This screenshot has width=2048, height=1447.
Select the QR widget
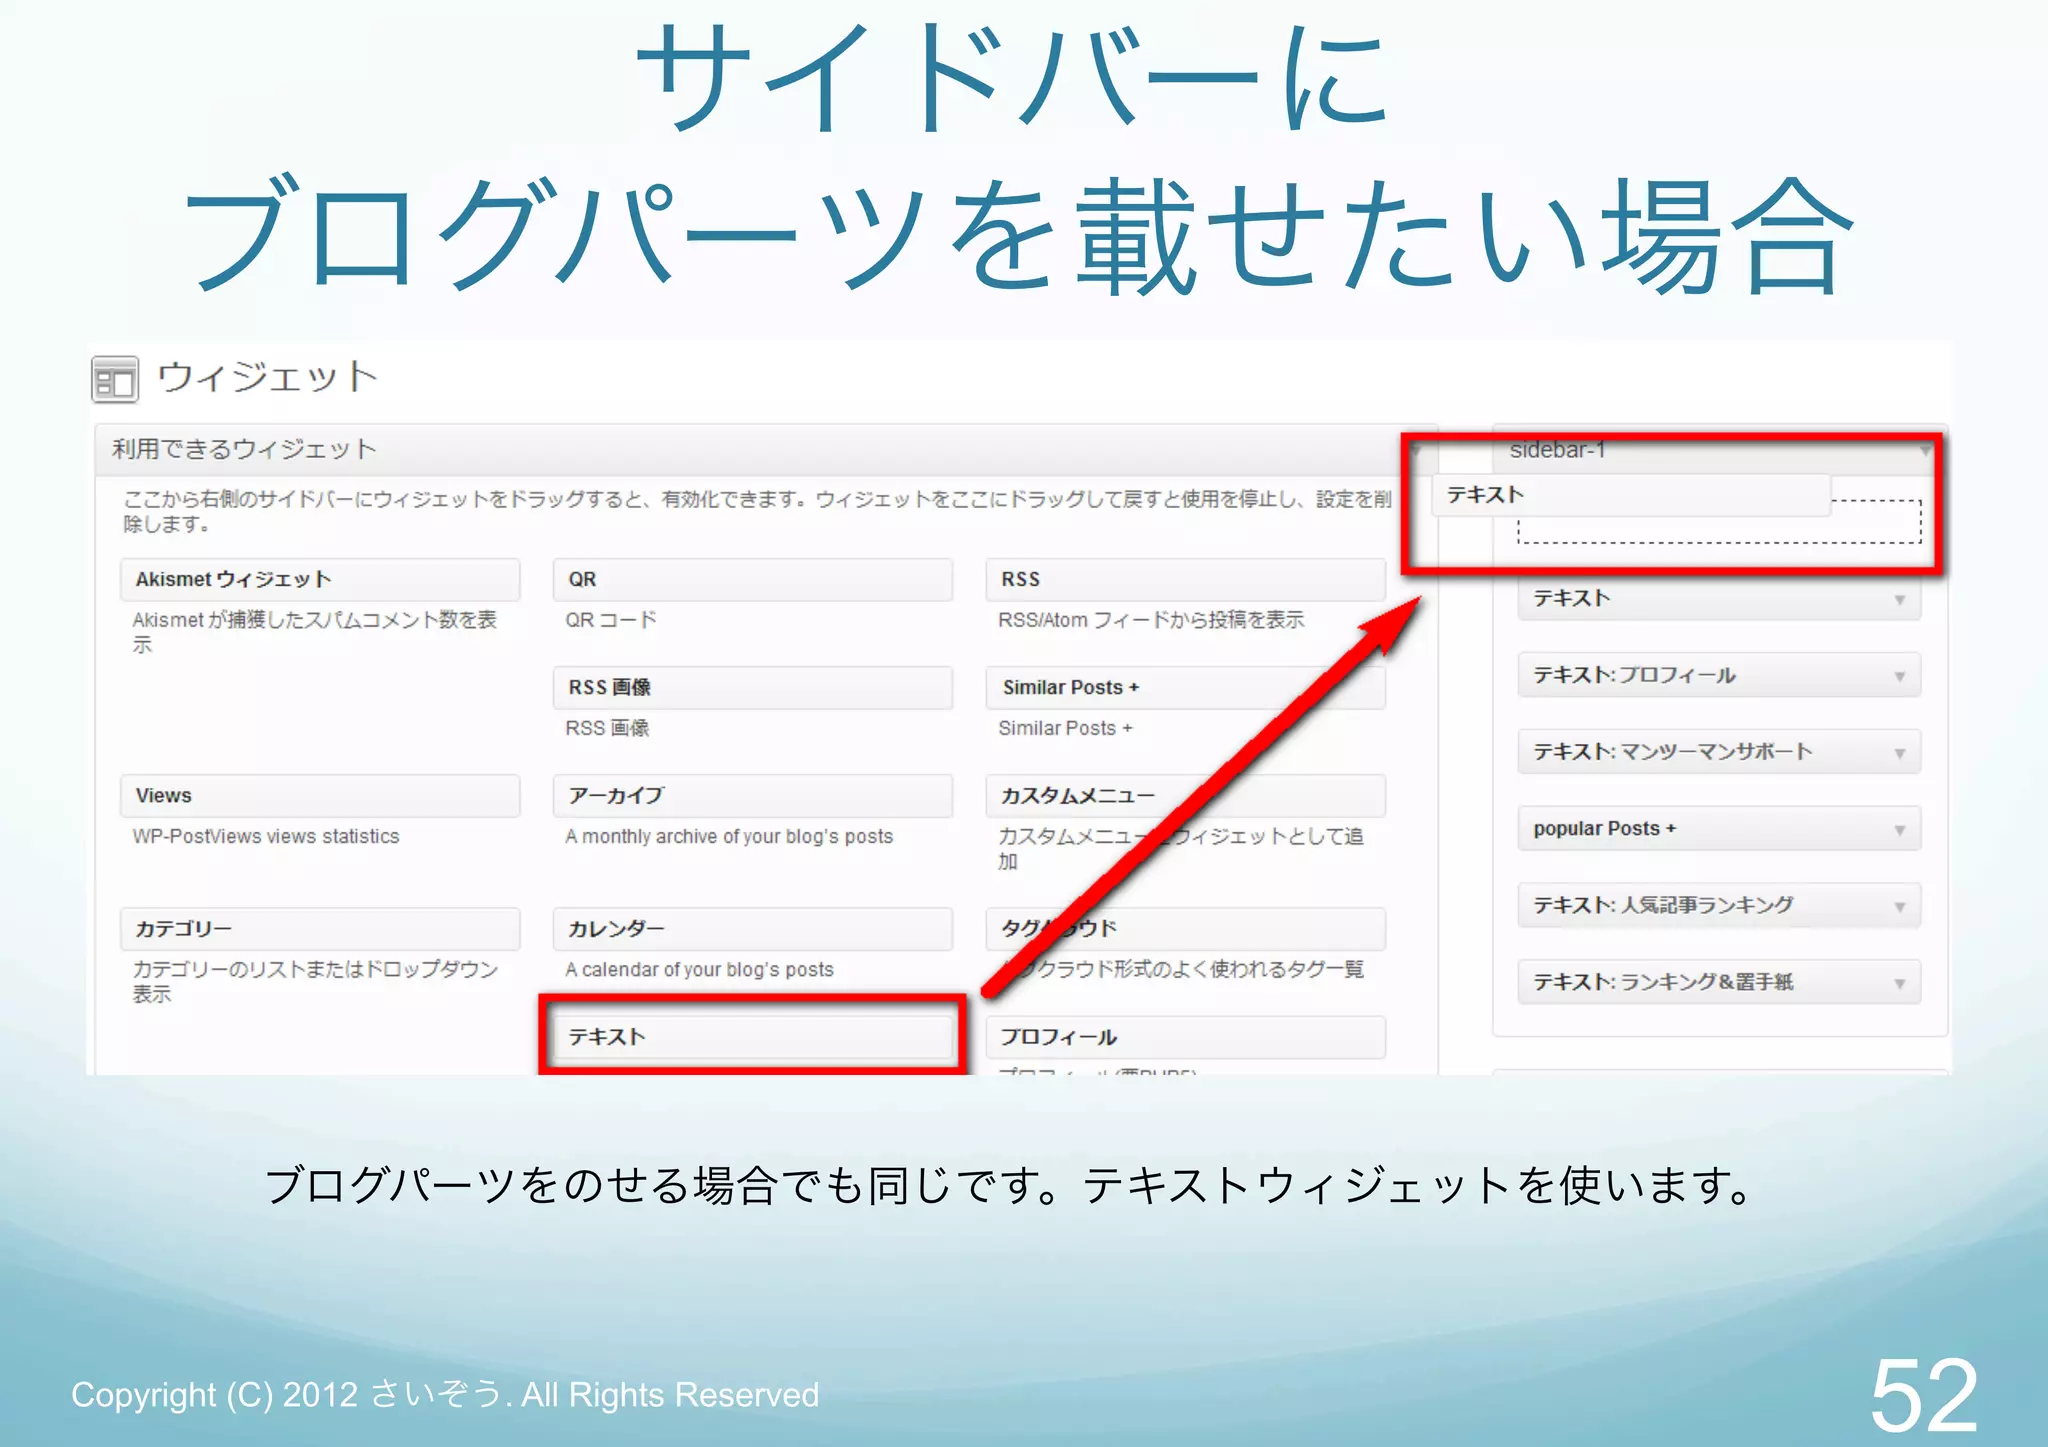(x=753, y=580)
